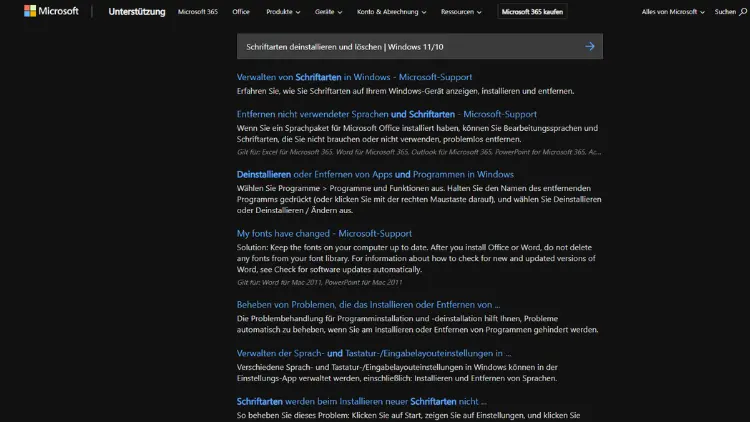Open Microsoft 365 menu item
The image size is (750, 422).
click(198, 11)
